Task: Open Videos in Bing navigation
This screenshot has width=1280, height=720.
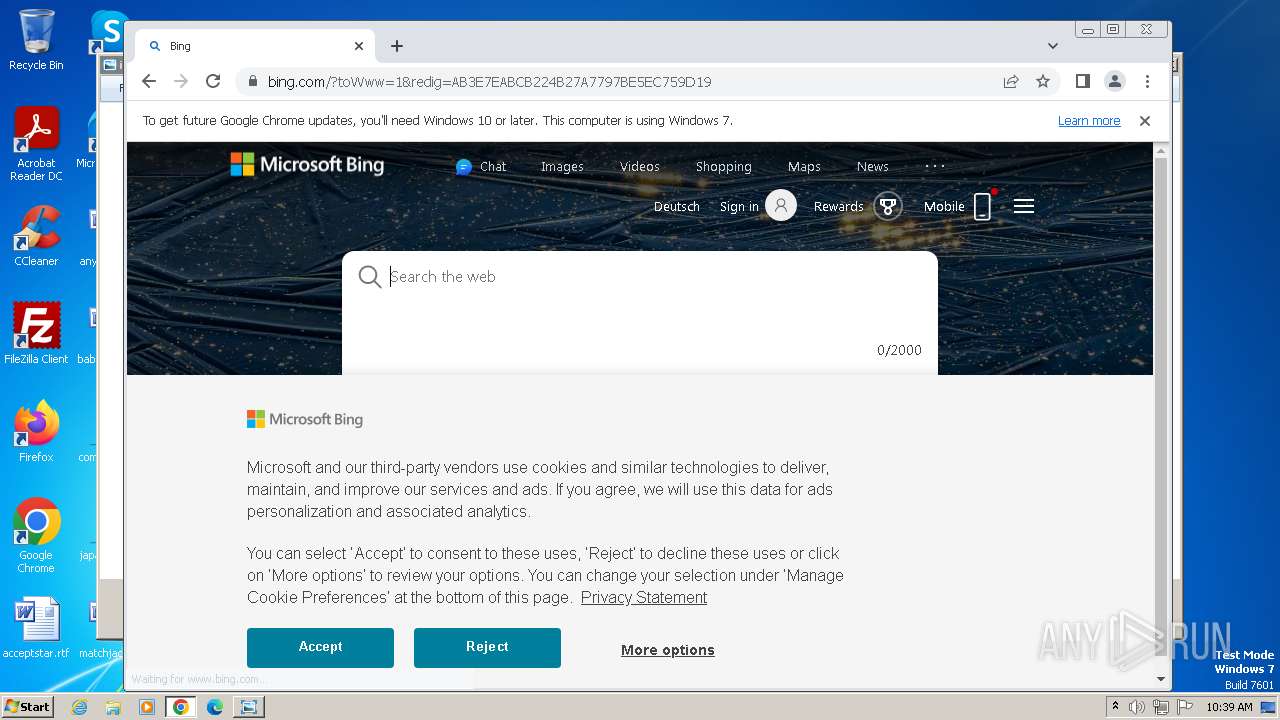Action: point(640,167)
